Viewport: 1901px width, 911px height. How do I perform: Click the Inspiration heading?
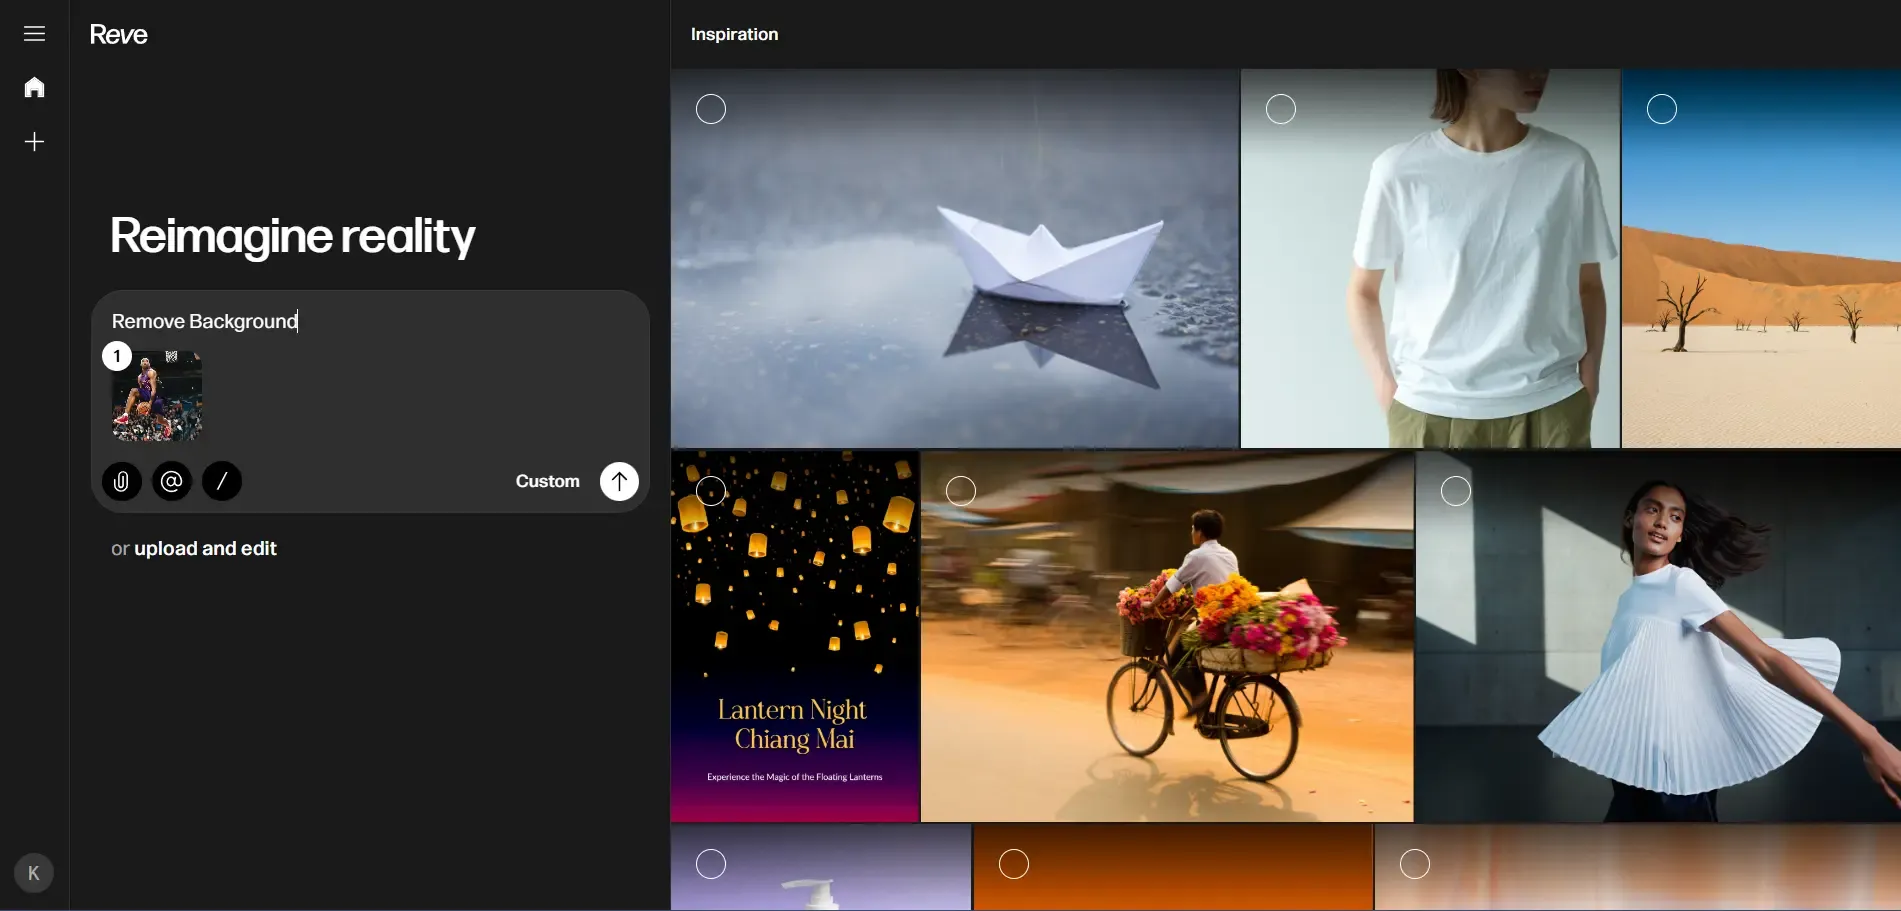pyautogui.click(x=734, y=34)
